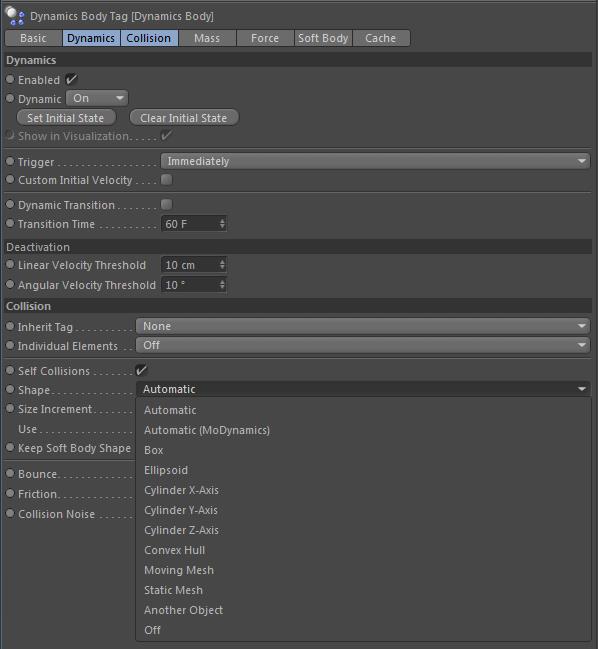Click keyframe dot beside Trigger
This screenshot has width=598, height=649.
pyautogui.click(x=10, y=161)
